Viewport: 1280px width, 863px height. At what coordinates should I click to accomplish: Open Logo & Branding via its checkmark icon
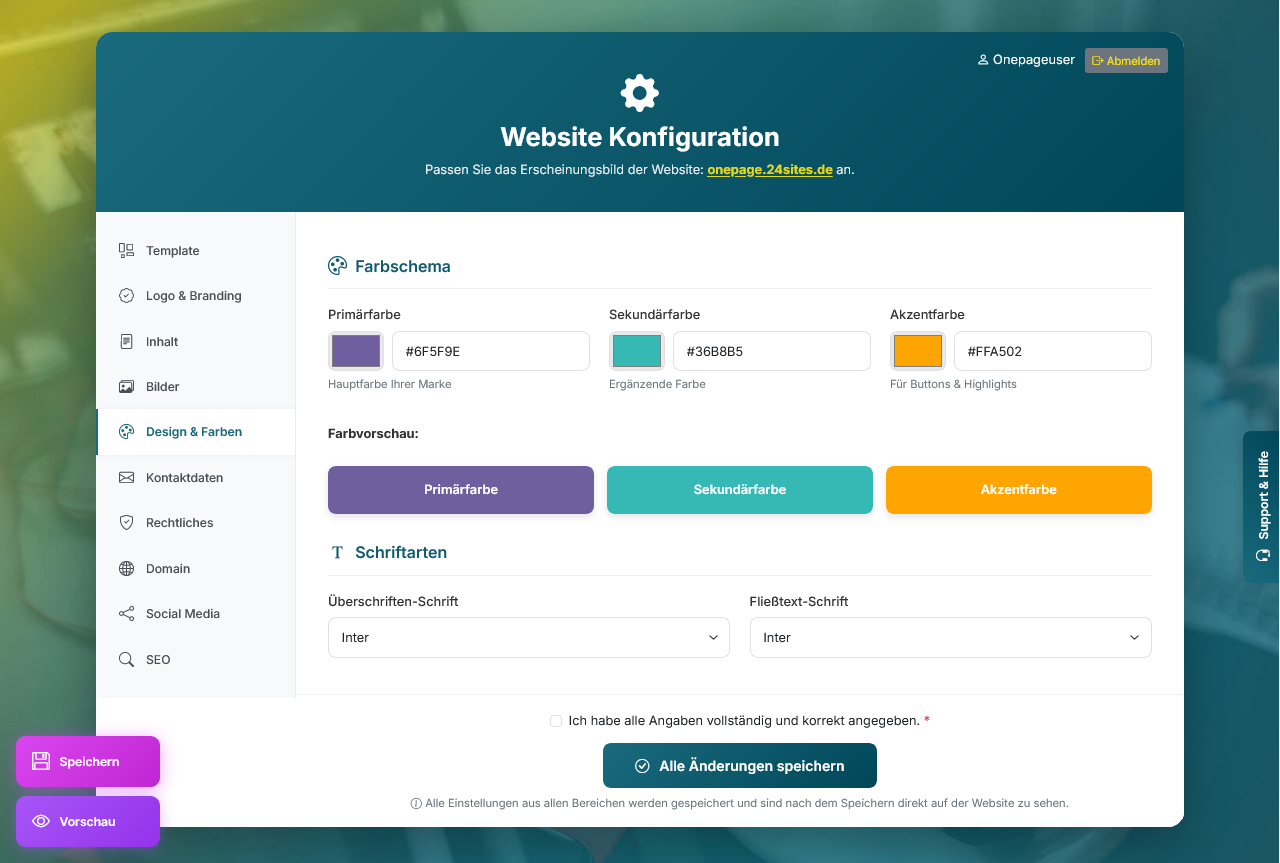126,295
